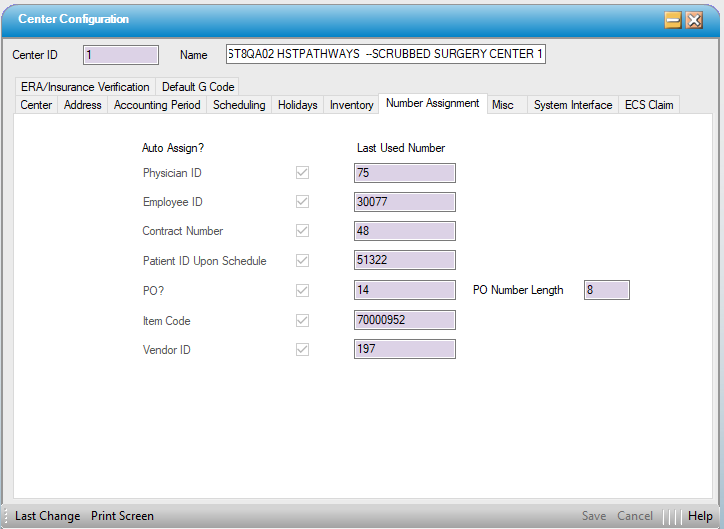Select the Inventory tab
Screen dimensions: 724x529
point(351,105)
